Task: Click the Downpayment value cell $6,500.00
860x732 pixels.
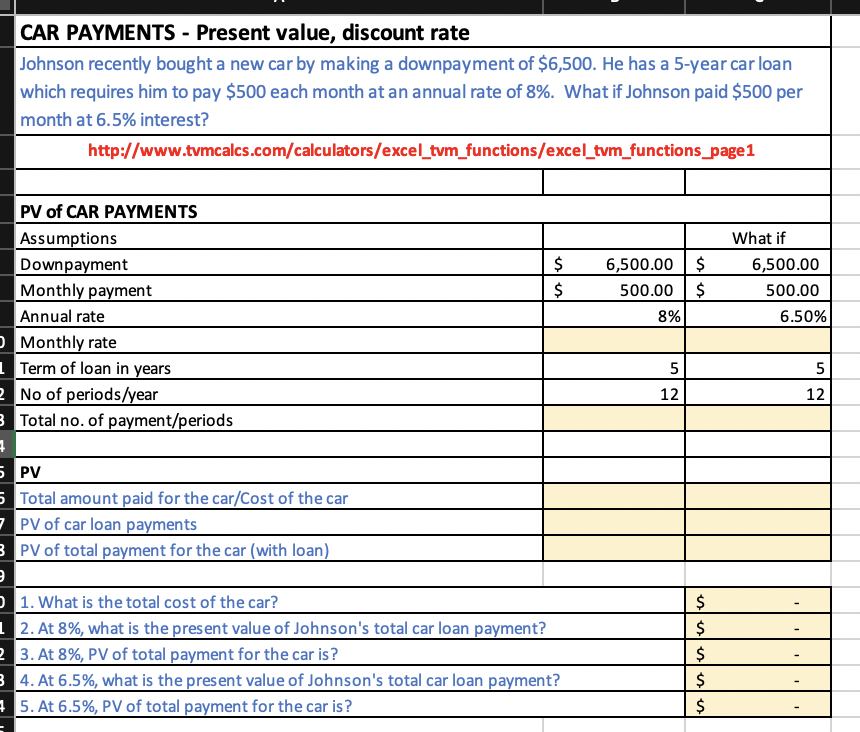Action: [x=613, y=263]
